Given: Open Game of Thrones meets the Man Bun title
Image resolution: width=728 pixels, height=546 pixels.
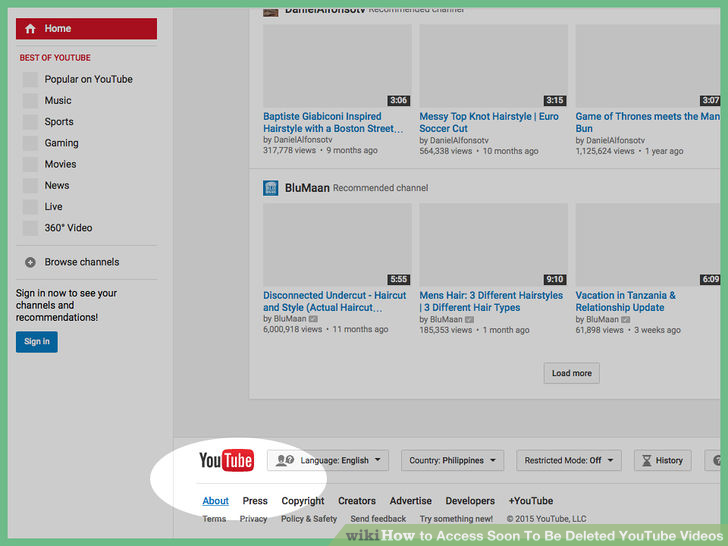Looking at the screenshot, I should click(647, 123).
